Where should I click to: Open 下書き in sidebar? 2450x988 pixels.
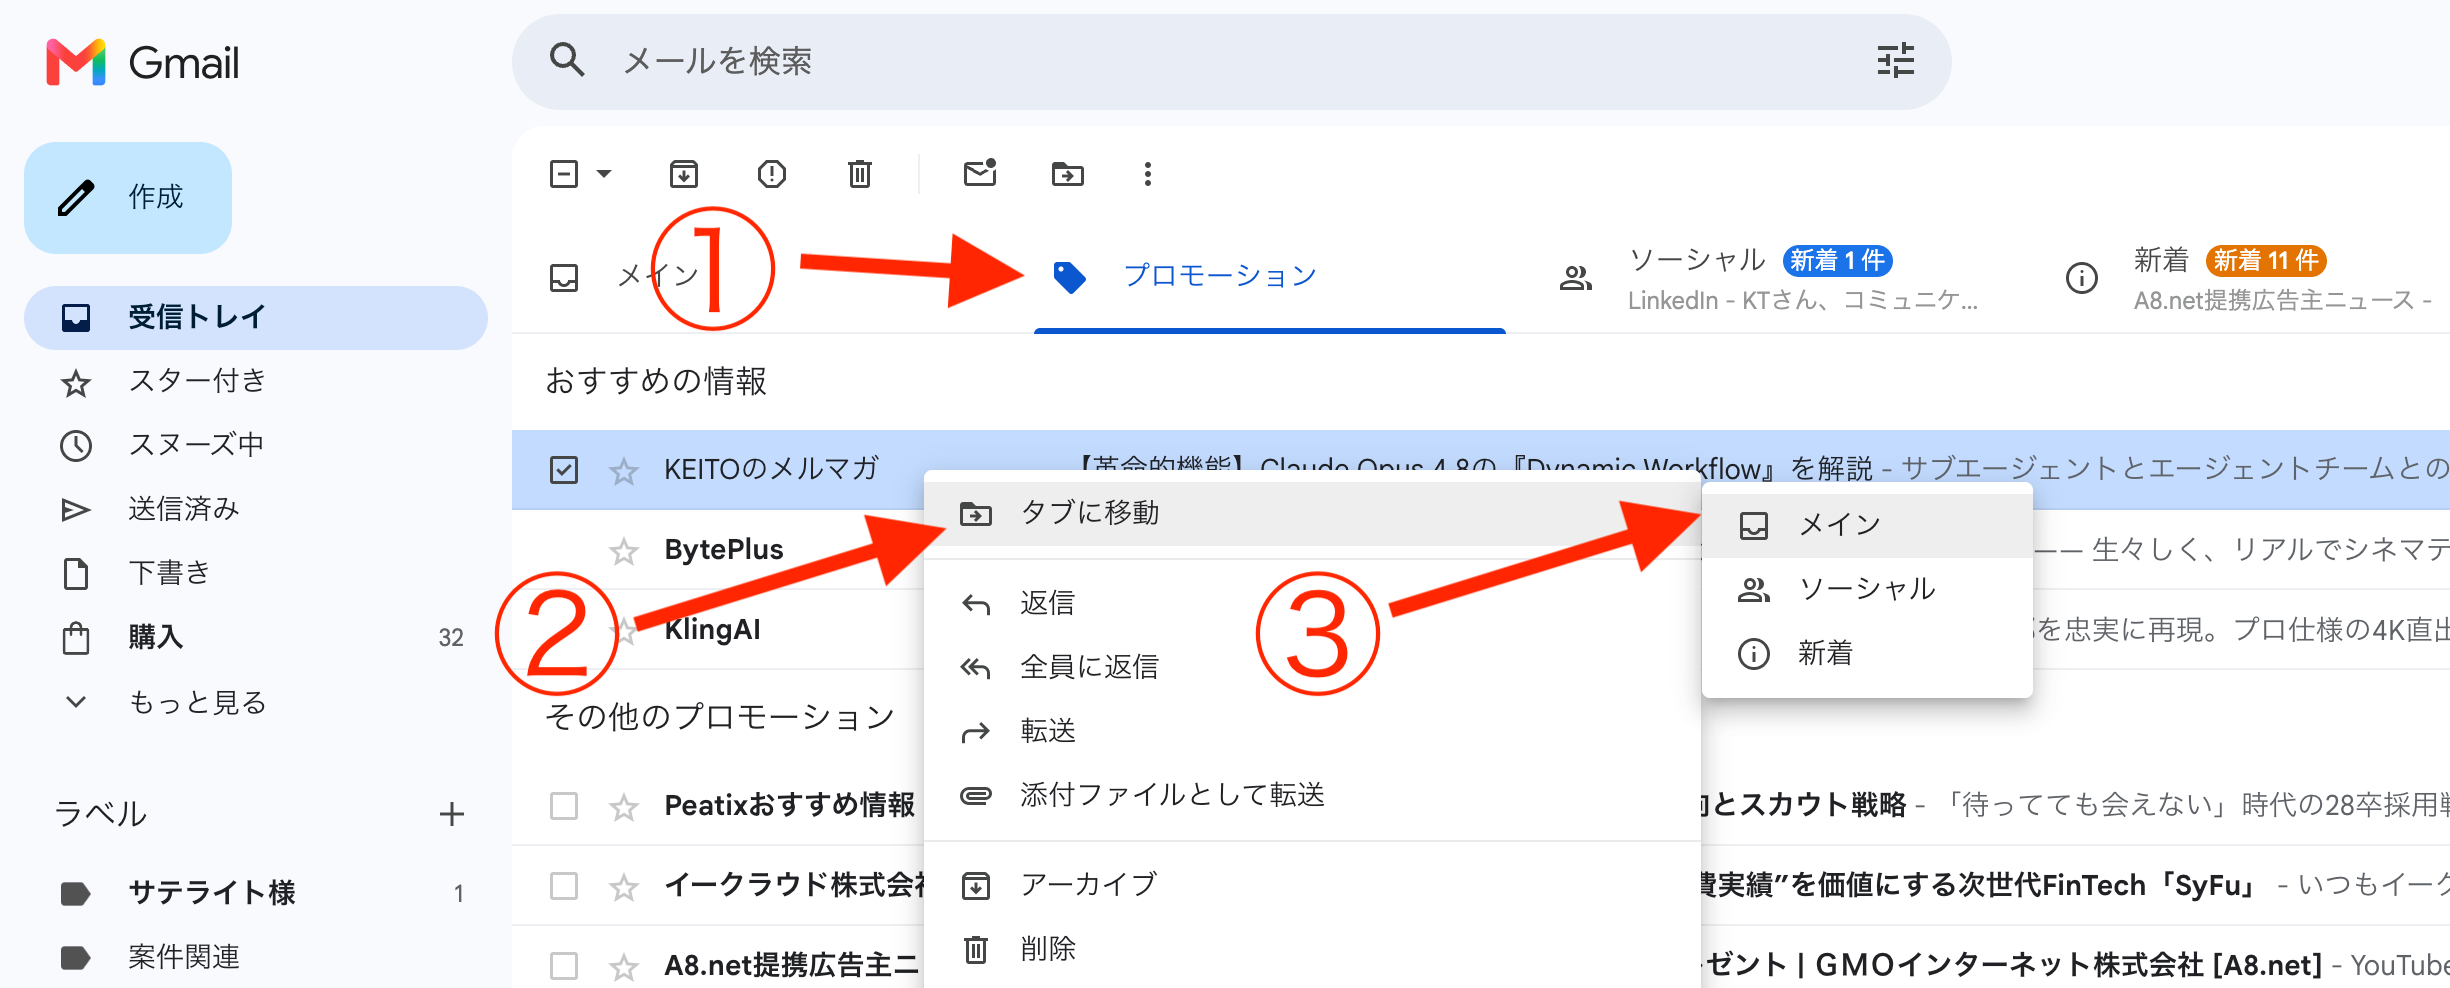pos(256,573)
